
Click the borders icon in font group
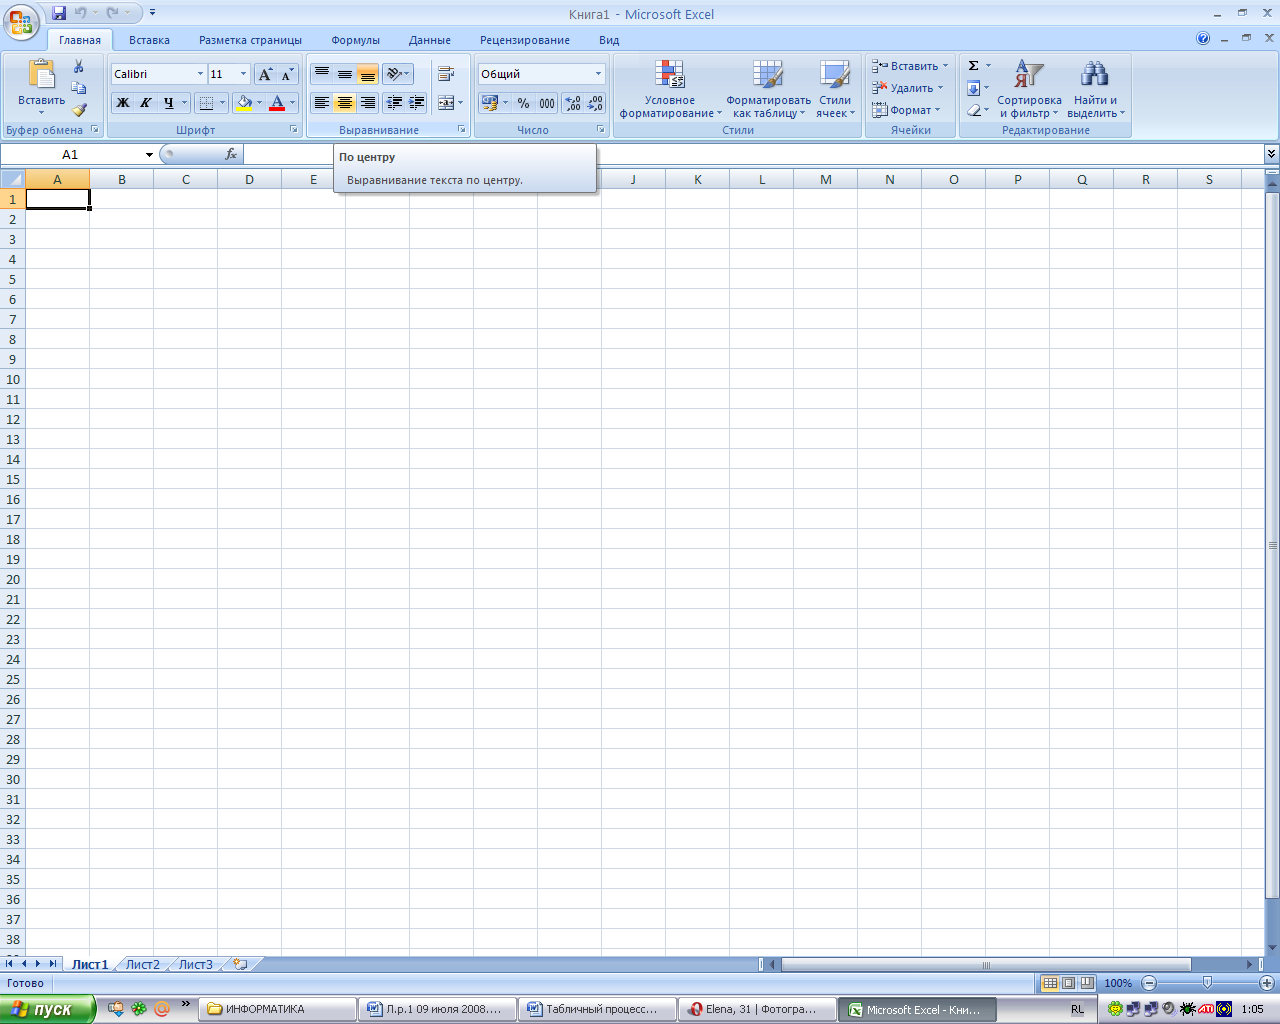click(206, 103)
